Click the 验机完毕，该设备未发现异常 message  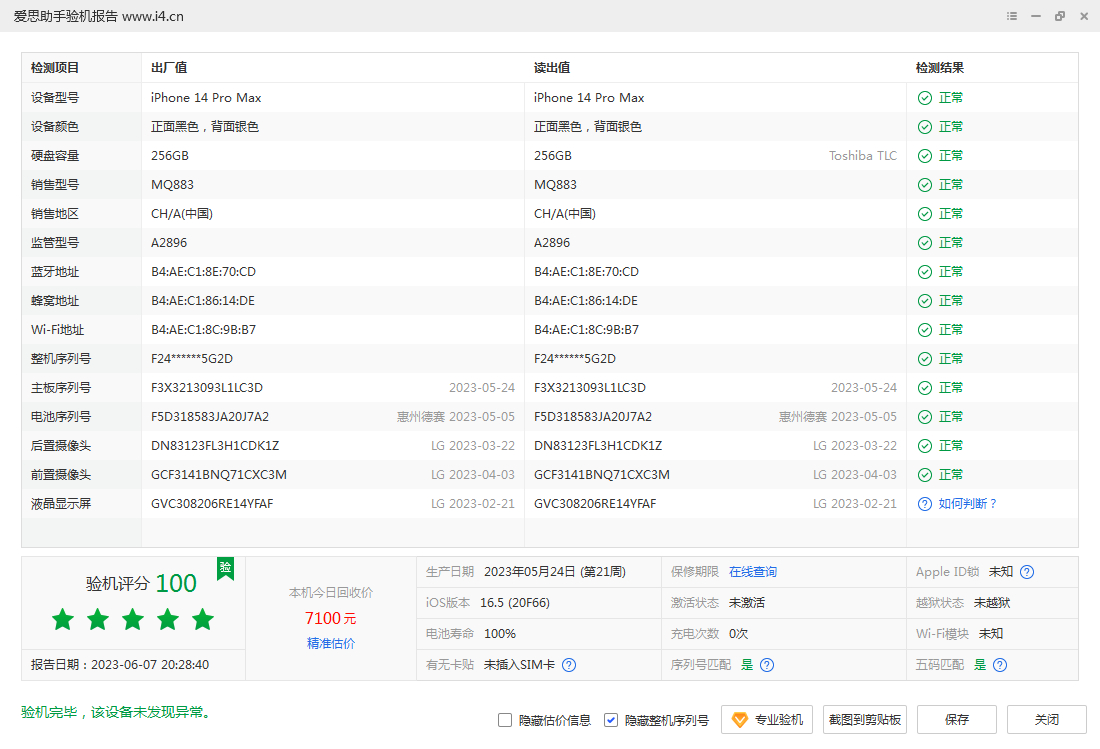coord(116,713)
